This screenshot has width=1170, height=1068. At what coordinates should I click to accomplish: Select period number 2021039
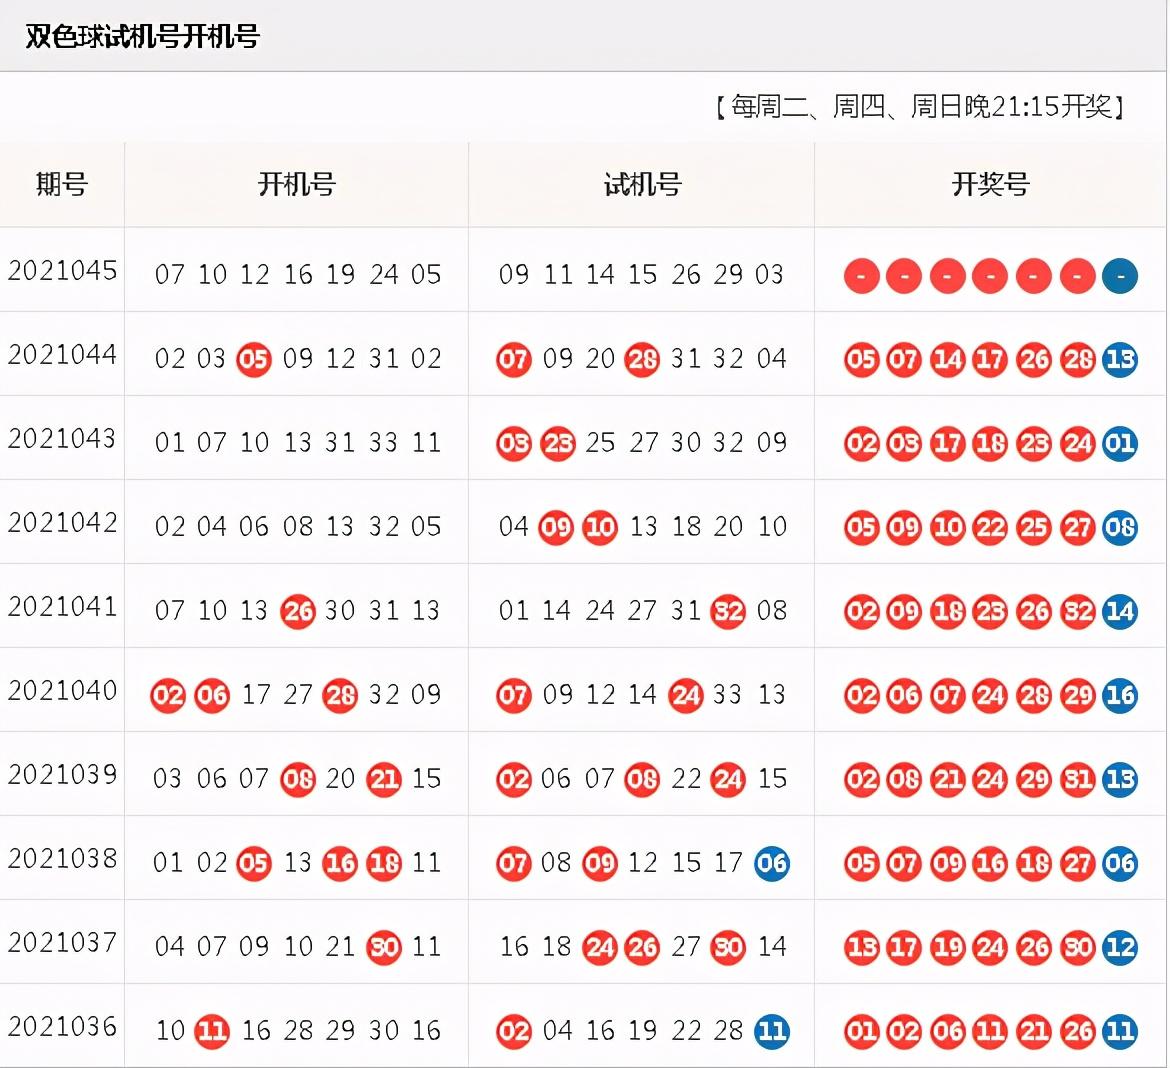click(x=63, y=774)
